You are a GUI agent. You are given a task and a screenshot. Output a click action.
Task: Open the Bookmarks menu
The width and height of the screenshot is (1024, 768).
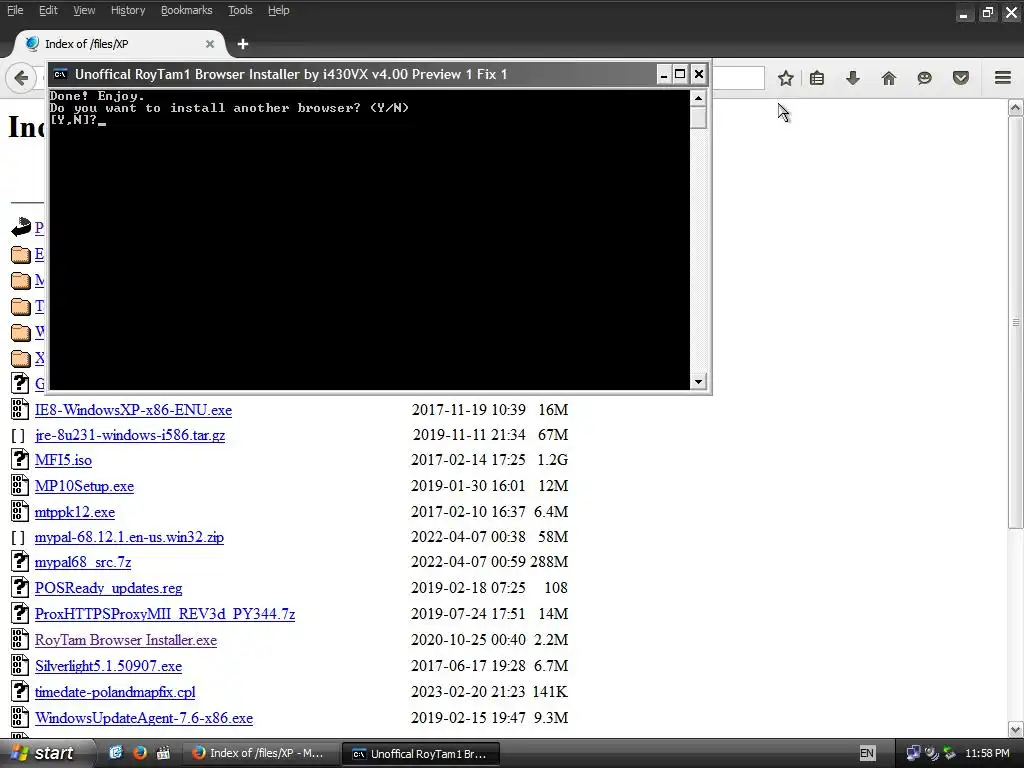187,10
